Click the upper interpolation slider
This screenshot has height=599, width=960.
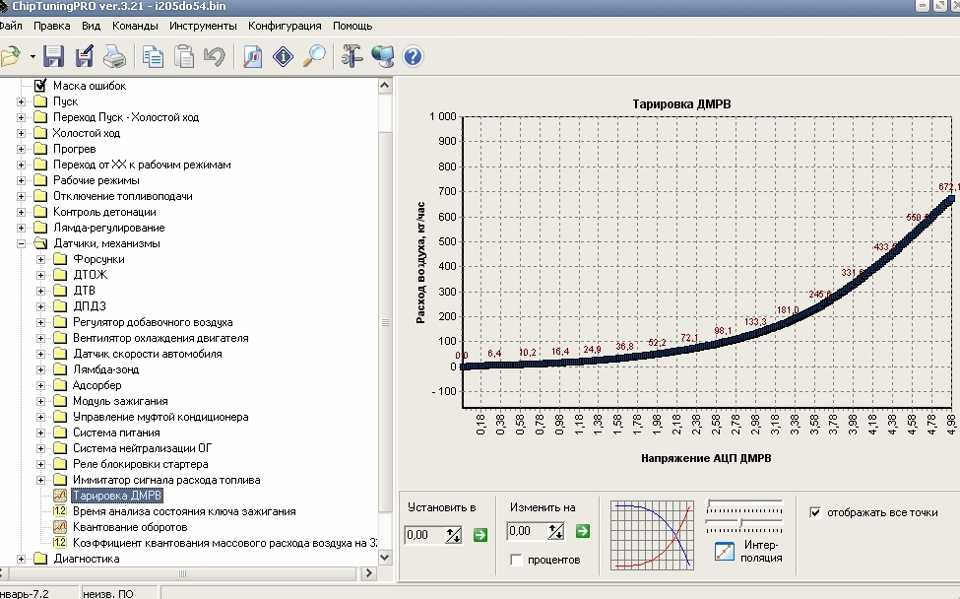coord(744,505)
